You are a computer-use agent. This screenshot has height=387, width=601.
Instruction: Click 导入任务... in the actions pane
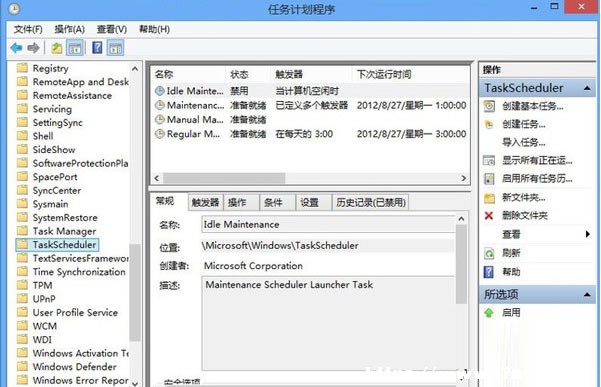524,143
